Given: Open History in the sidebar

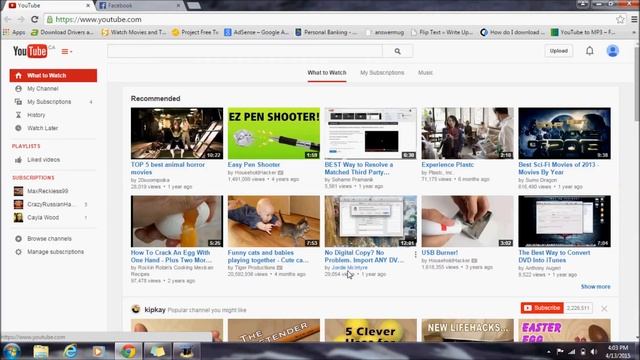Looking at the screenshot, I should point(36,115).
